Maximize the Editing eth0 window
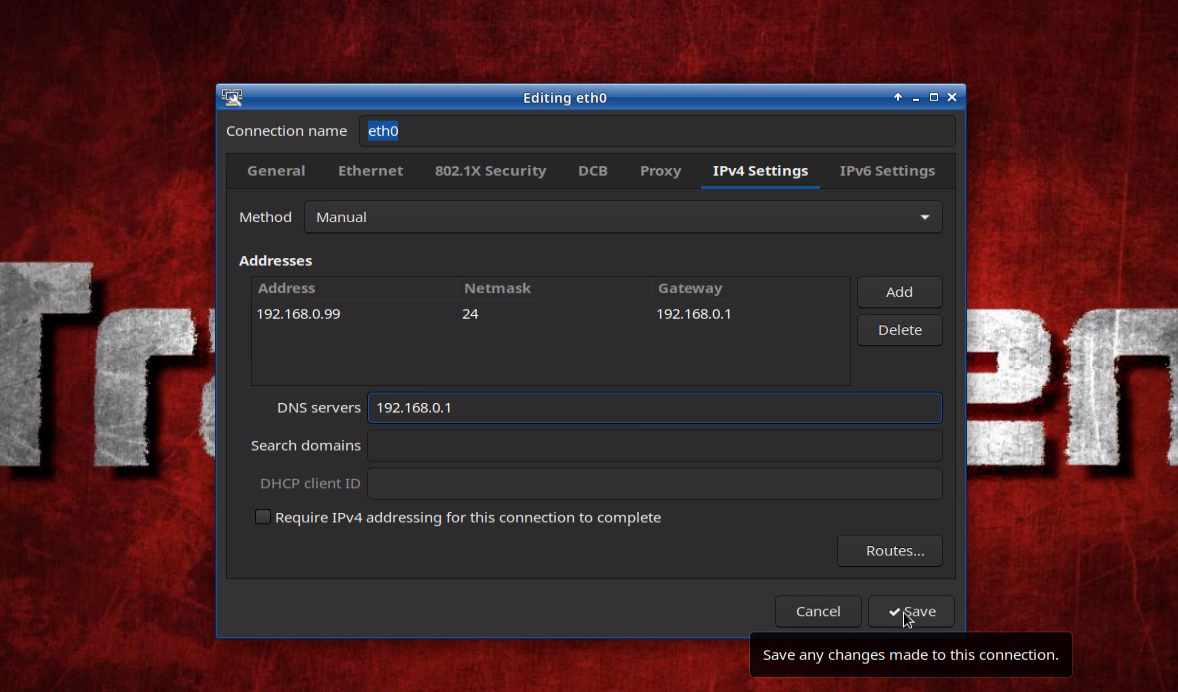This screenshot has width=1178, height=692. click(933, 98)
